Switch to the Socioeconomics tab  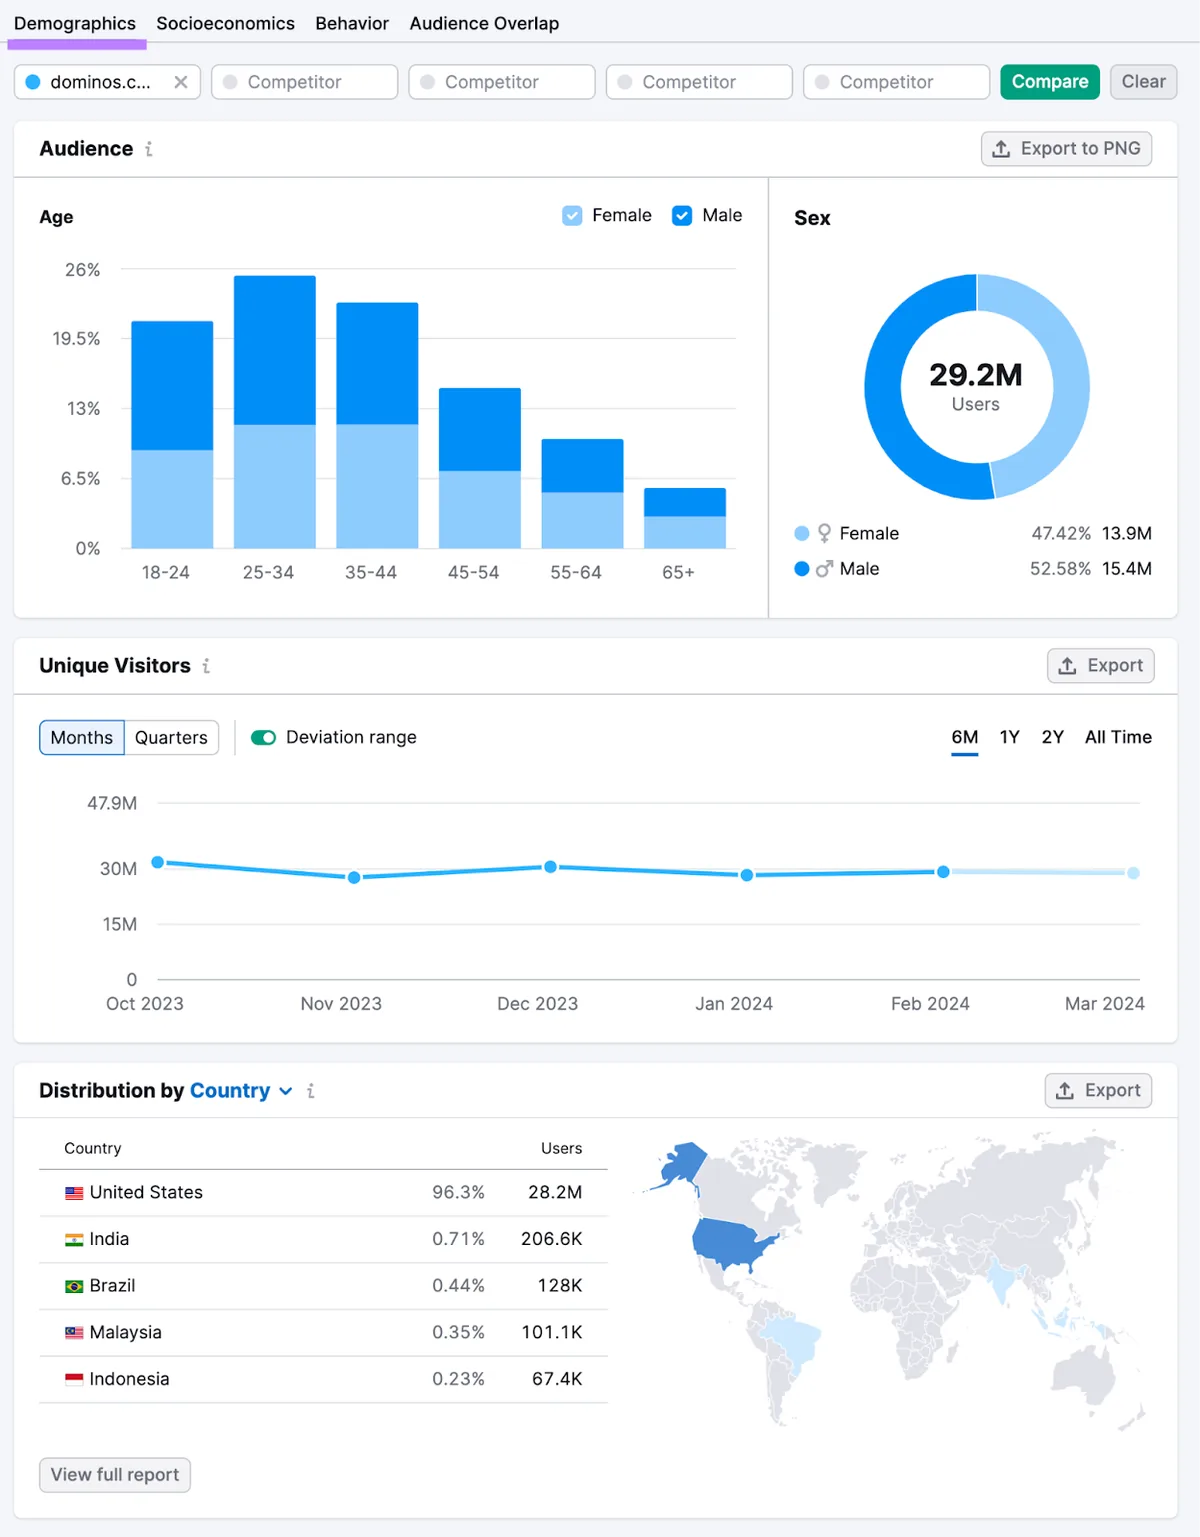tap(225, 23)
